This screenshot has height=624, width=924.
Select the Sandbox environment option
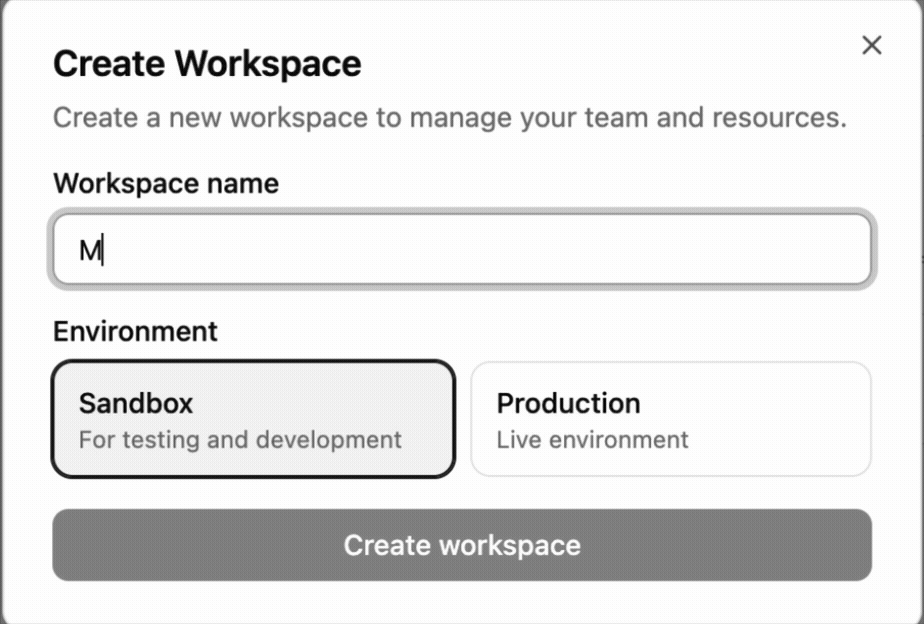pos(253,419)
